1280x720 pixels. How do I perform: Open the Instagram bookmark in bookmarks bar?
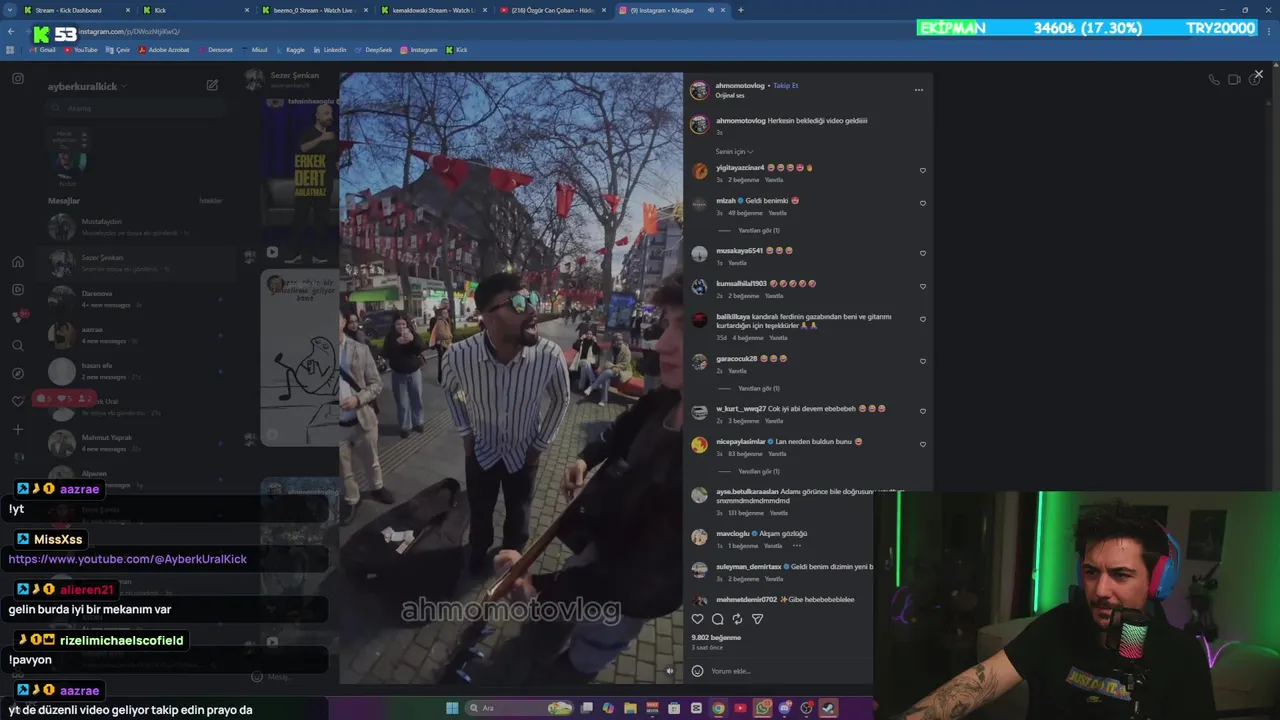click(x=419, y=49)
